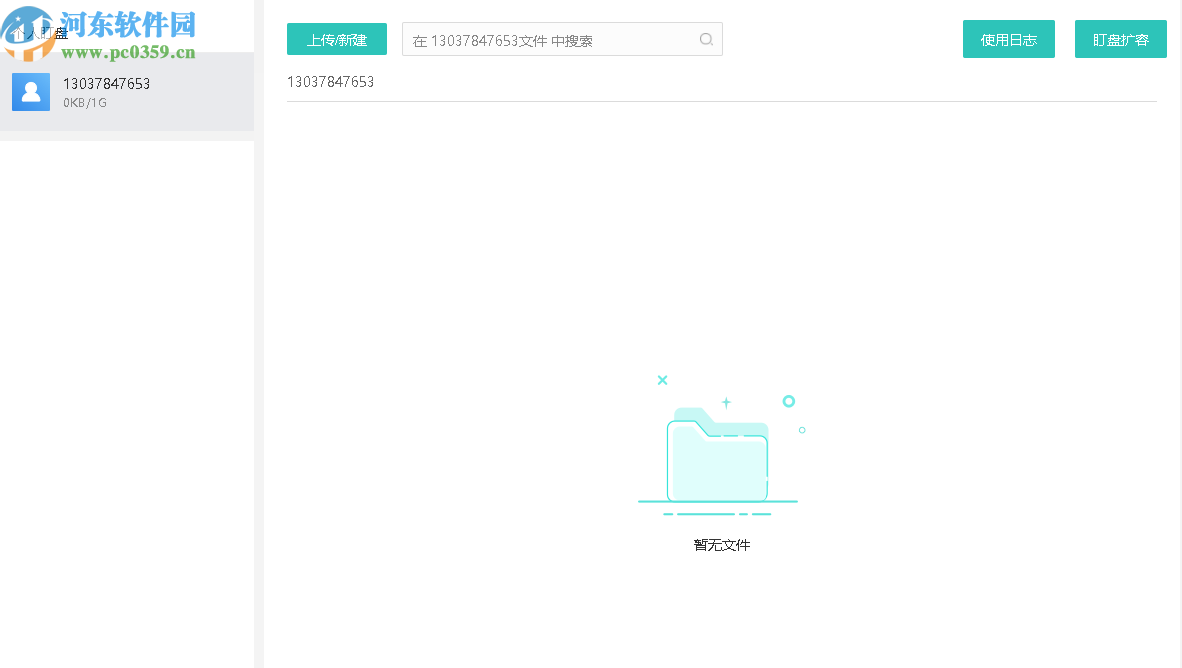Click the 暂无文件 empty state text
The height and width of the screenshot is (668, 1182).
point(722,545)
